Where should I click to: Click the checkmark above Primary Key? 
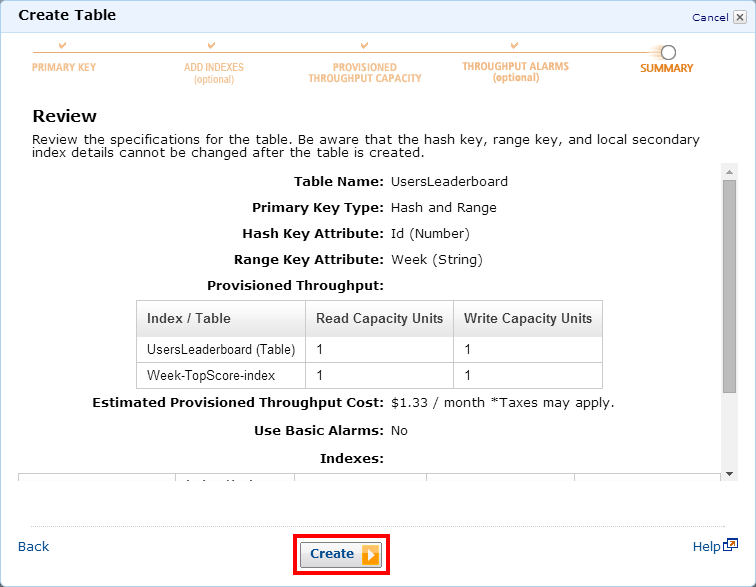coord(63,46)
